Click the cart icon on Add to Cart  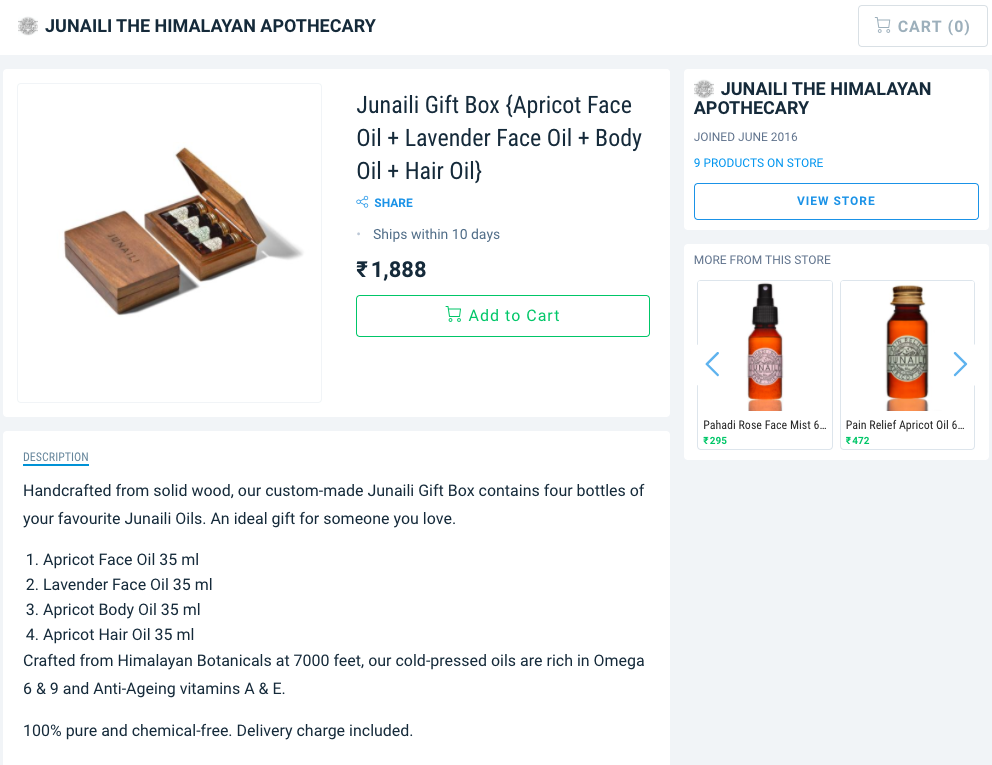(x=453, y=315)
